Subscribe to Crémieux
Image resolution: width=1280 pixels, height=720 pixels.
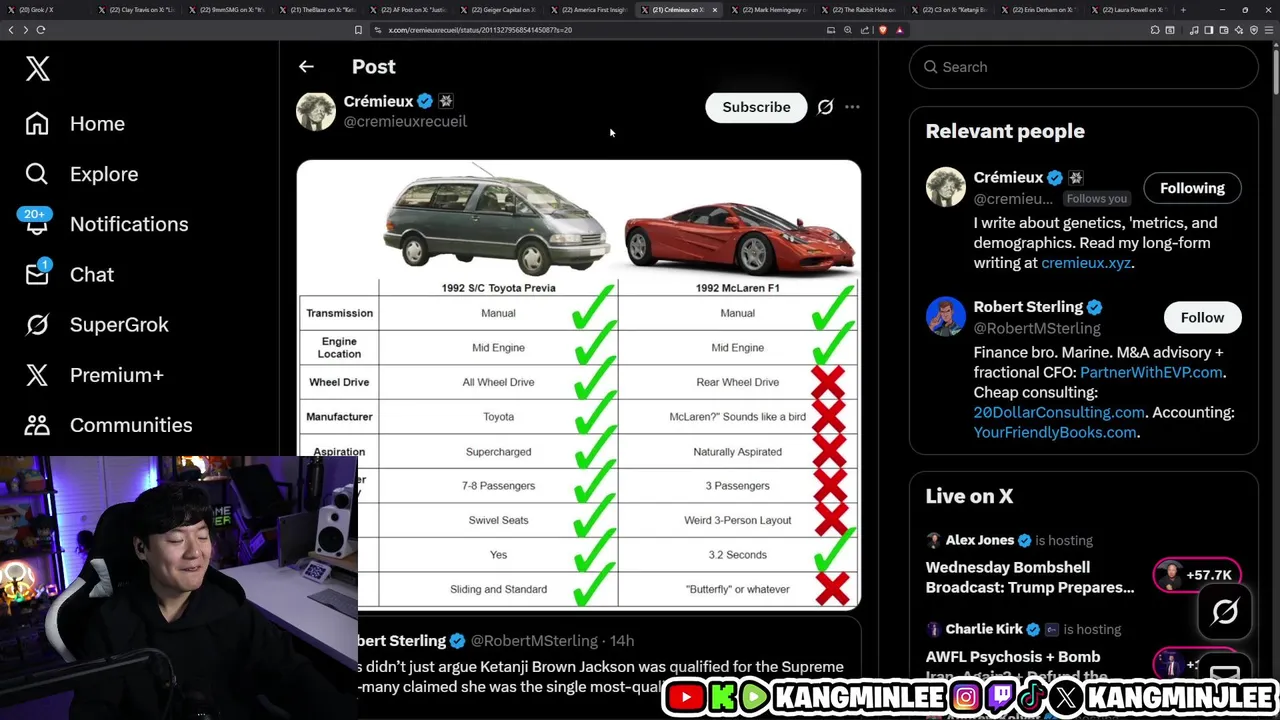pyautogui.click(x=756, y=107)
